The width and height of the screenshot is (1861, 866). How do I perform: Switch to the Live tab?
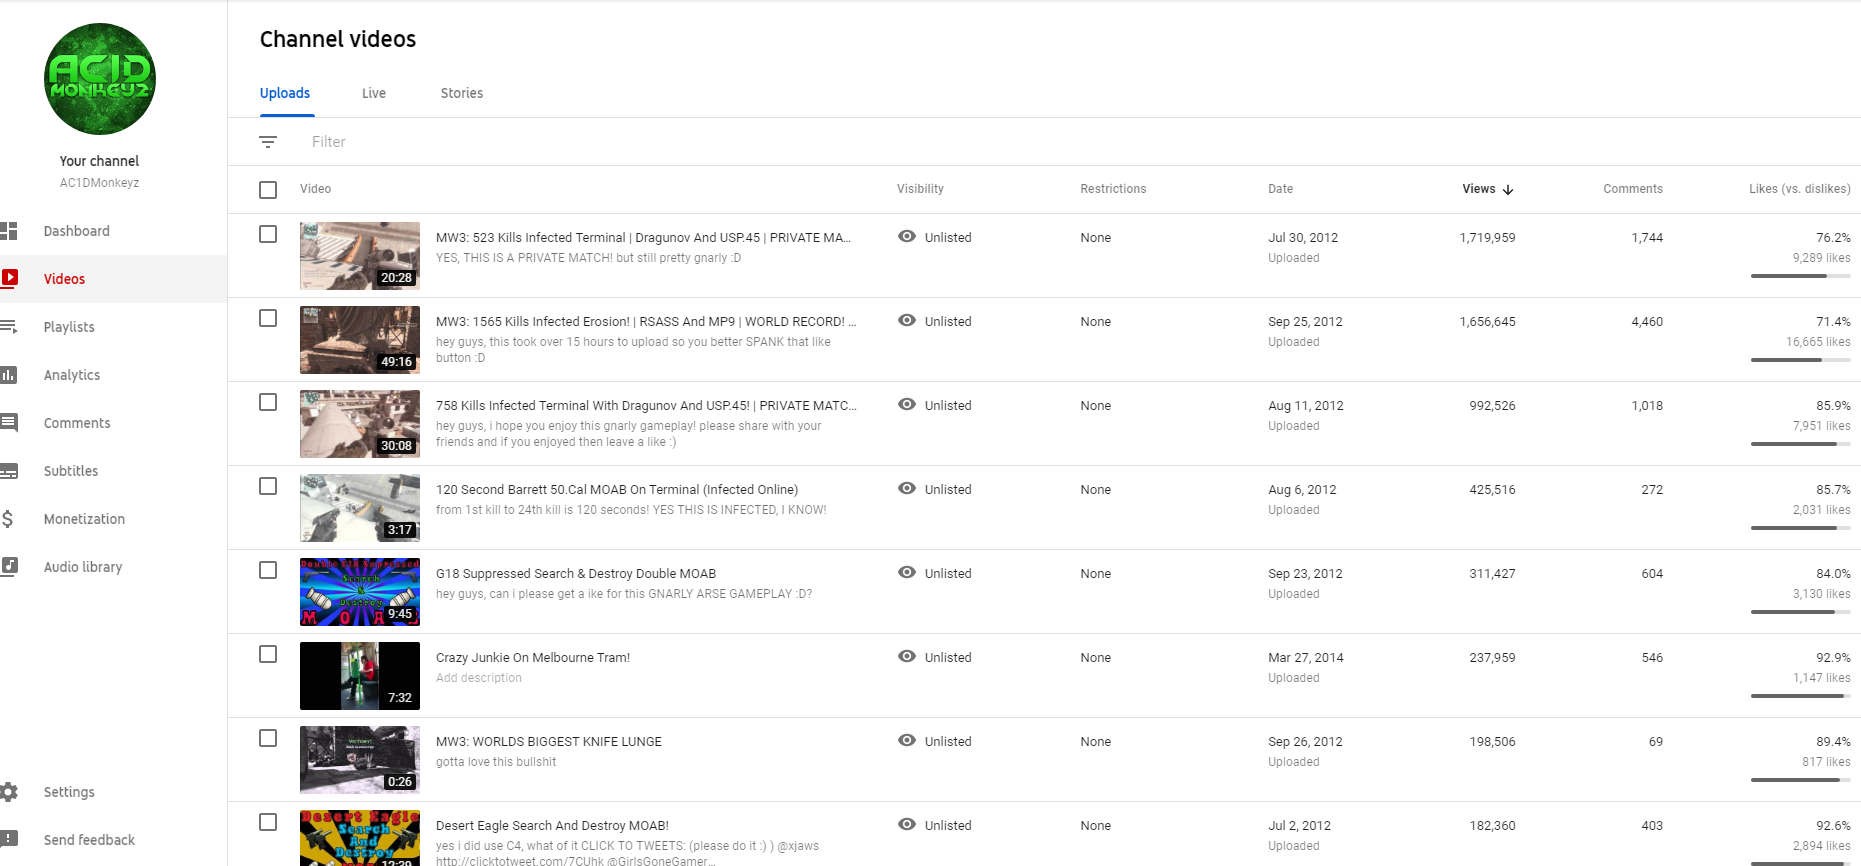click(x=374, y=93)
